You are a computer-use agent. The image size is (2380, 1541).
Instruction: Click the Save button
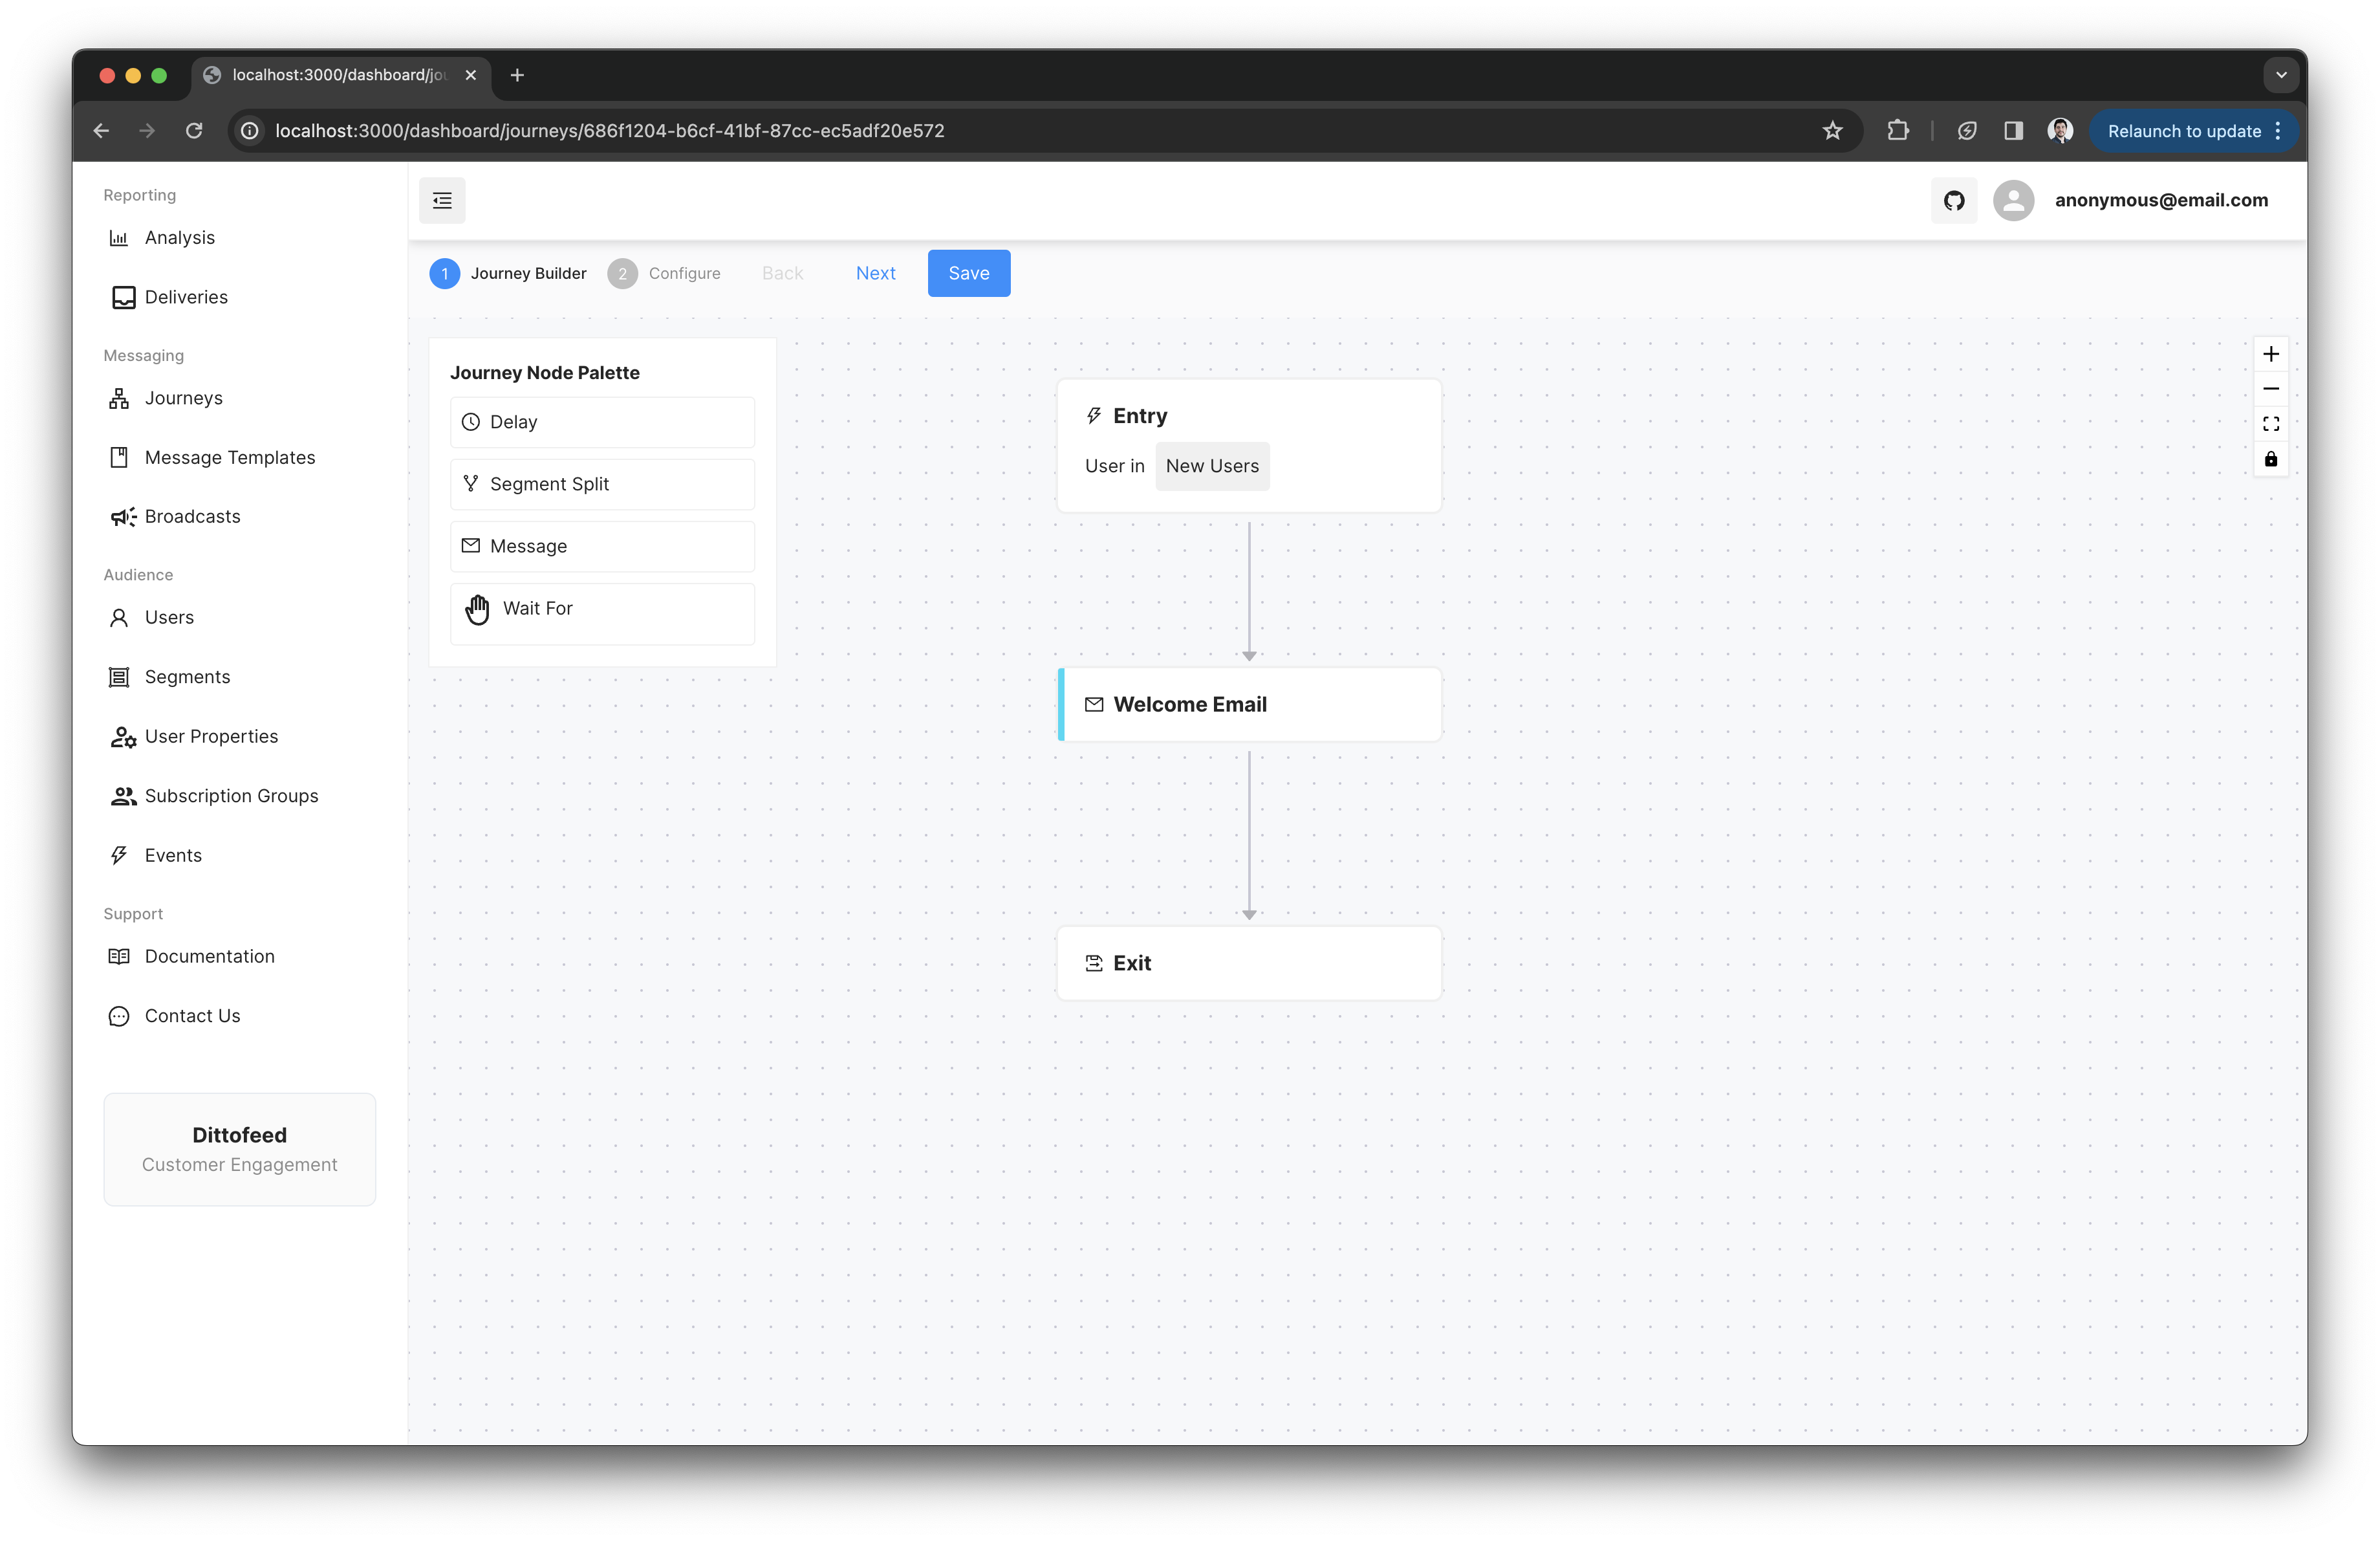pyautogui.click(x=968, y=273)
